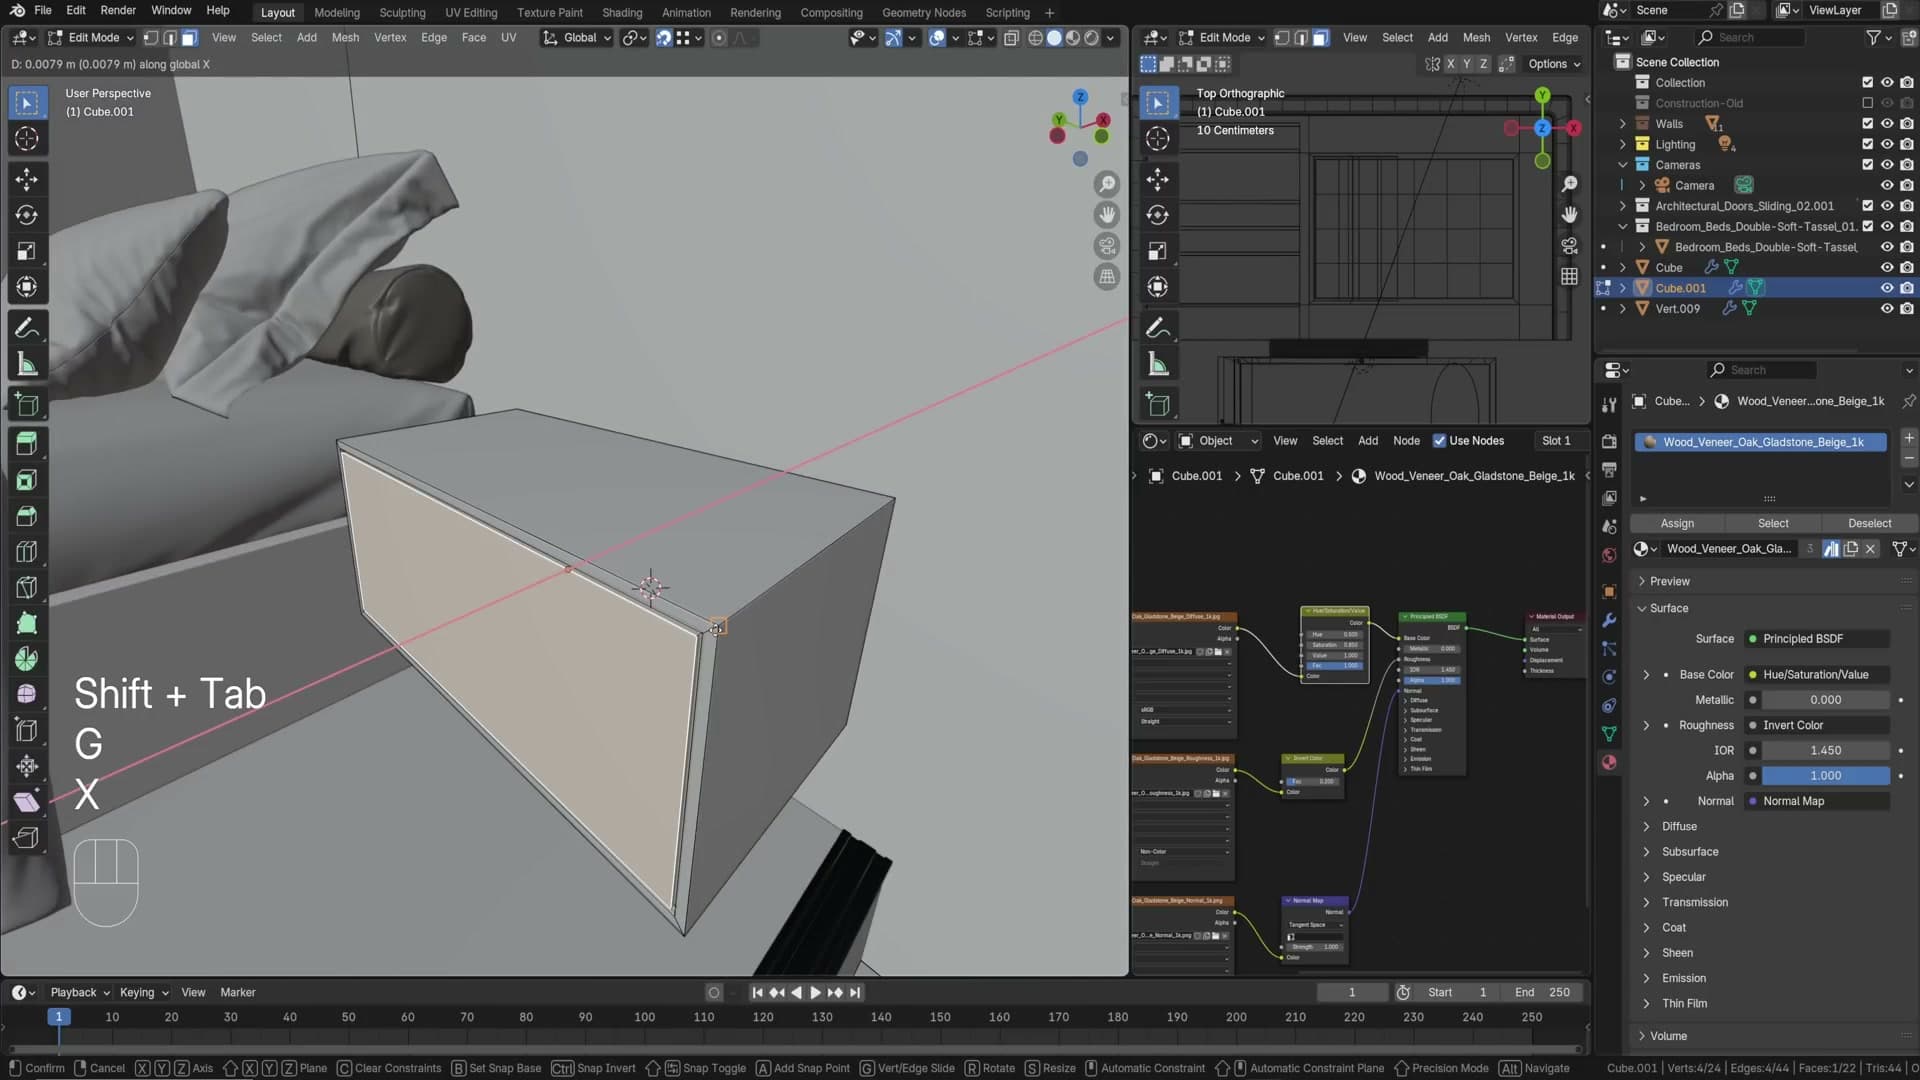Viewport: 1920px width, 1080px height.
Task: Enable the Construction-Old collection checkbox
Action: [1867, 103]
